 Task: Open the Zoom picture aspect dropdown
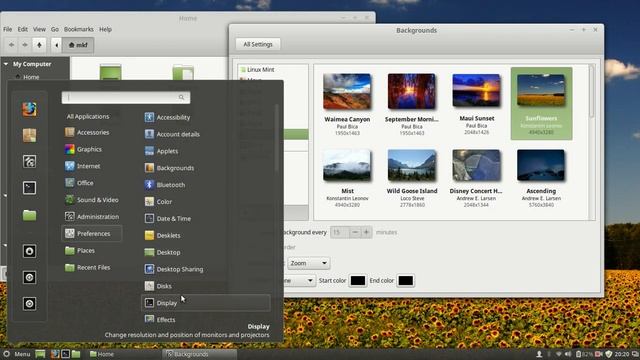point(309,263)
